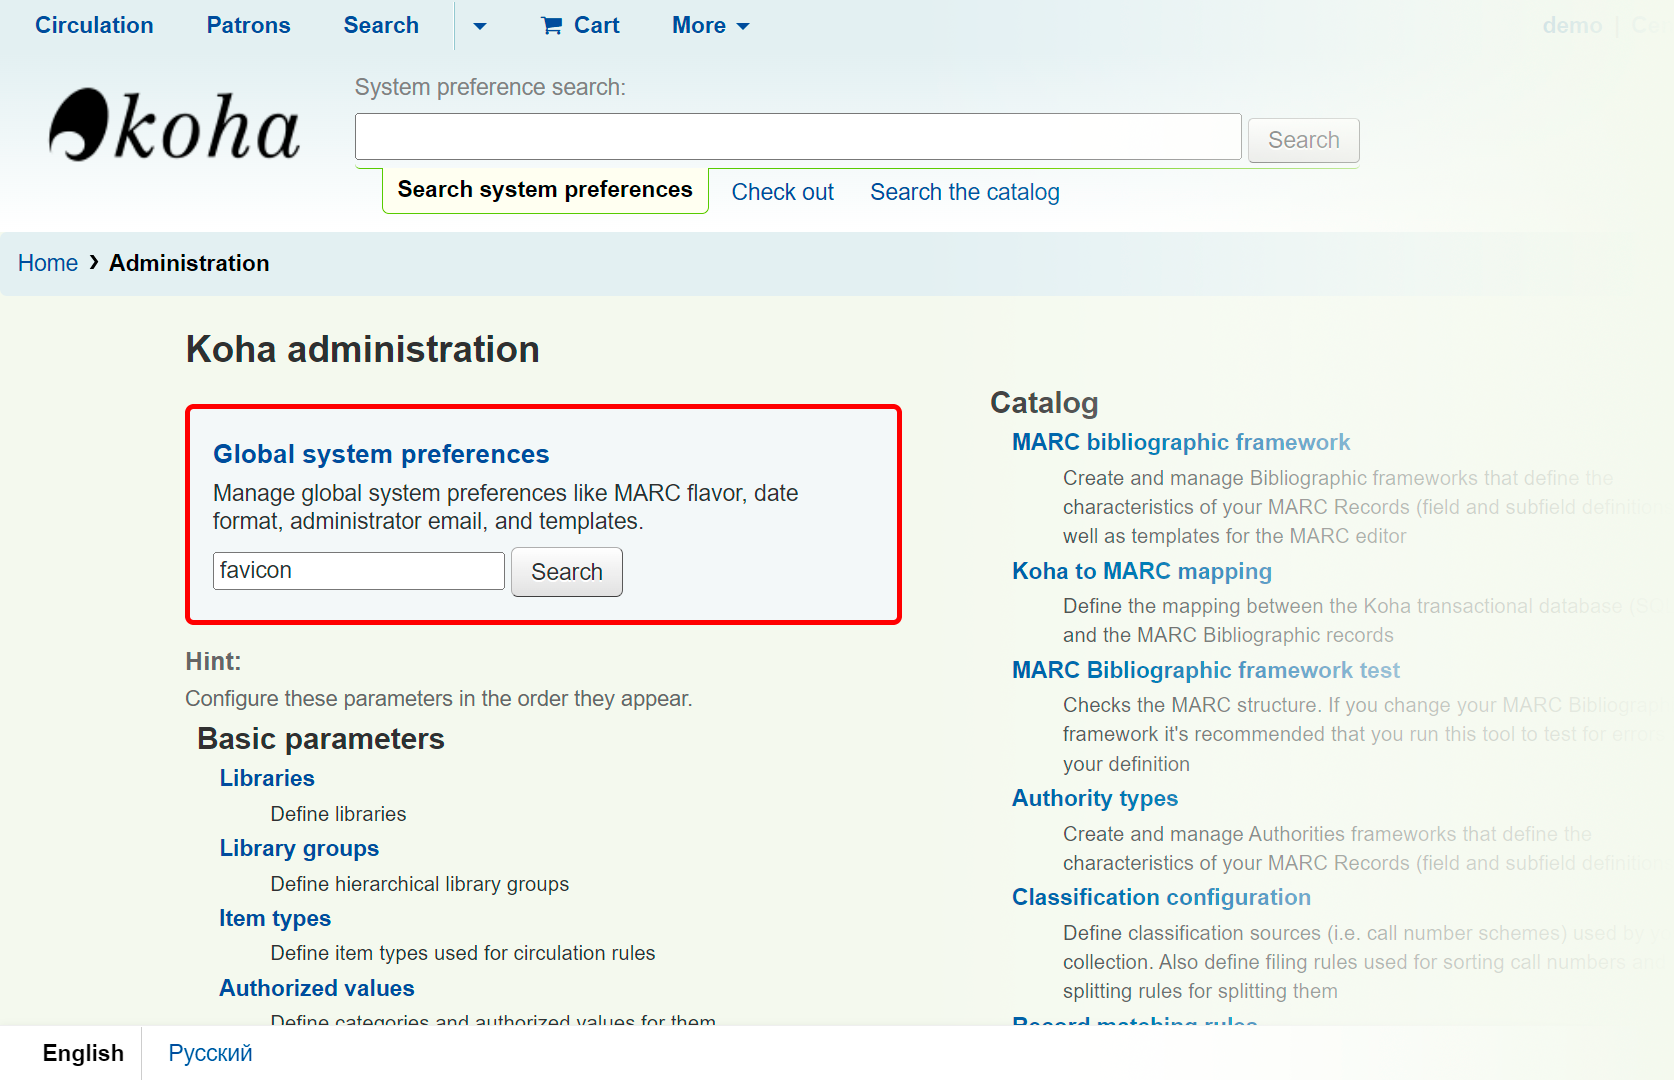
Task: Click Search button beside favicon field
Action: 566,572
